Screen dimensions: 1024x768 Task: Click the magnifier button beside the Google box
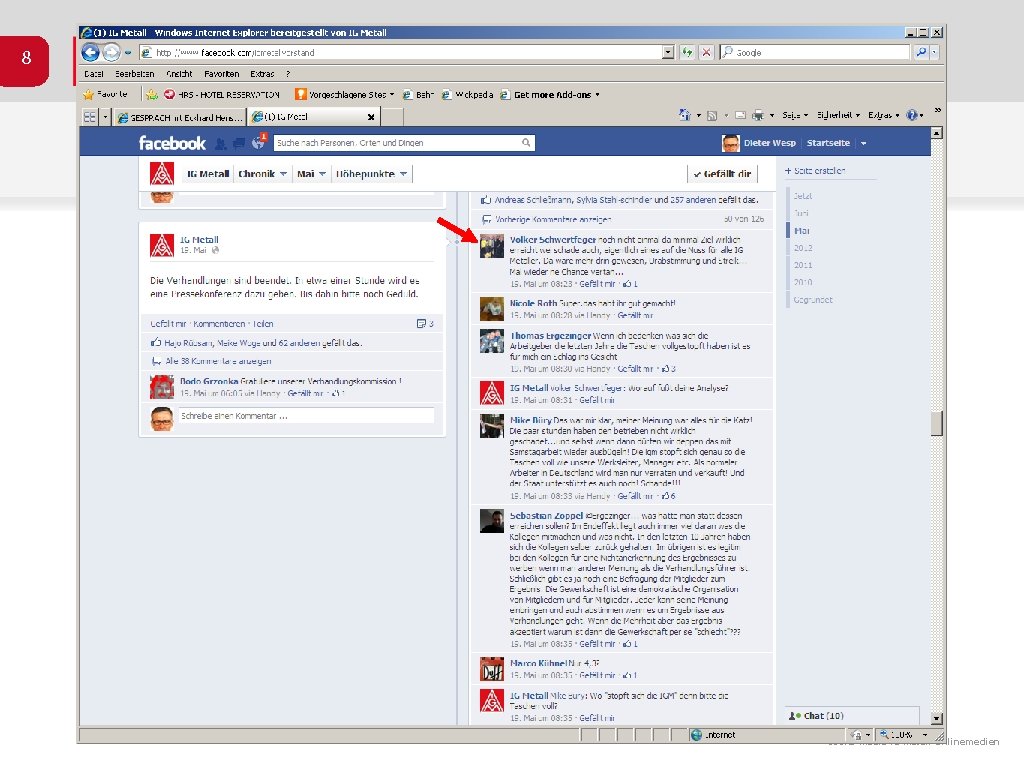[921, 52]
